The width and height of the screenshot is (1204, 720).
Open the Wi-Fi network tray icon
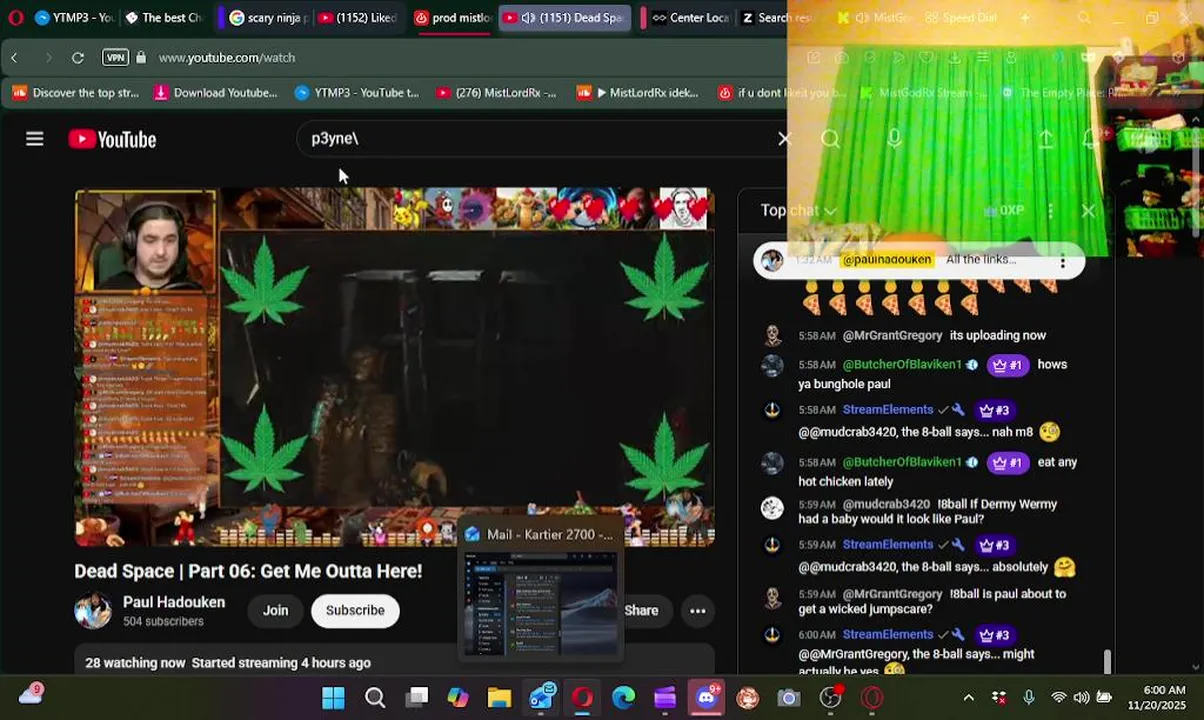(x=1058, y=698)
